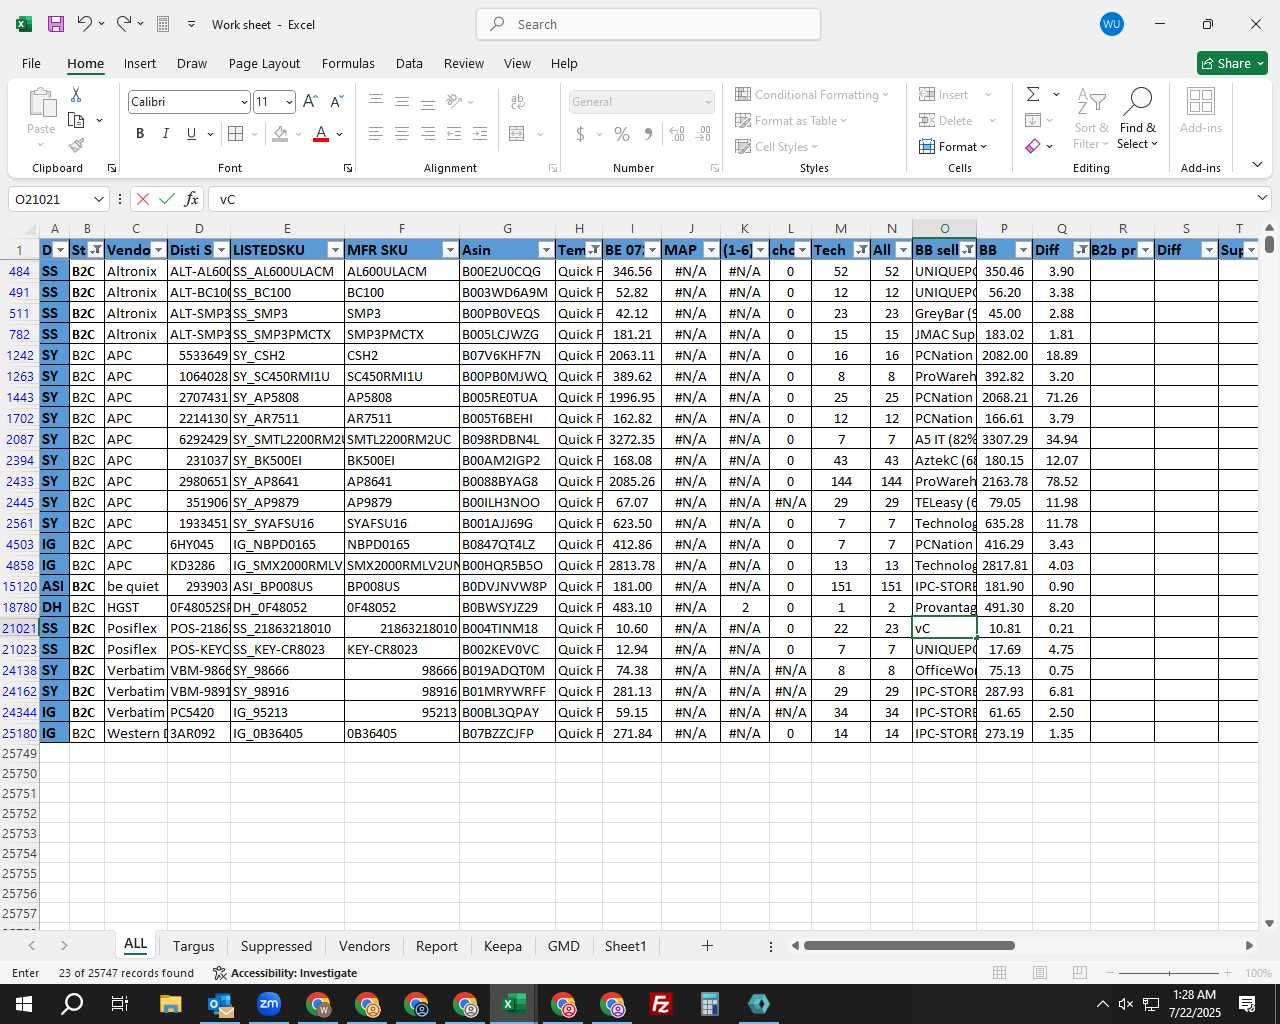Open the Review ribbon tab
The image size is (1280, 1024).
[x=464, y=63]
